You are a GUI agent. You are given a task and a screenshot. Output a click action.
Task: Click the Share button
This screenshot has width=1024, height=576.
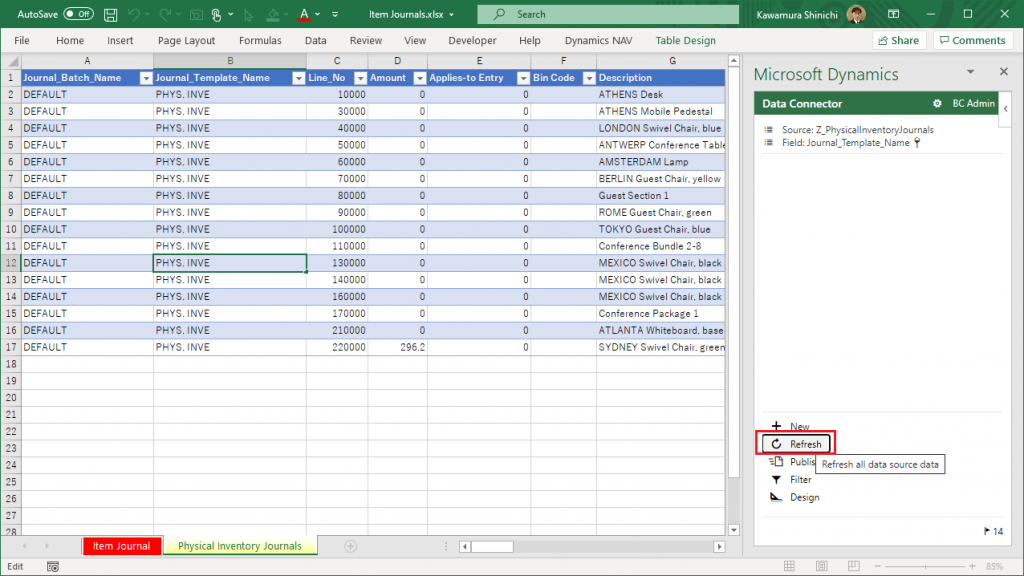tap(899, 40)
